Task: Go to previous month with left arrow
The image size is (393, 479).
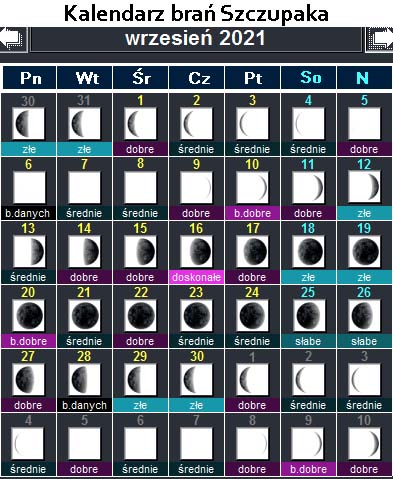Action: click(x=13, y=40)
